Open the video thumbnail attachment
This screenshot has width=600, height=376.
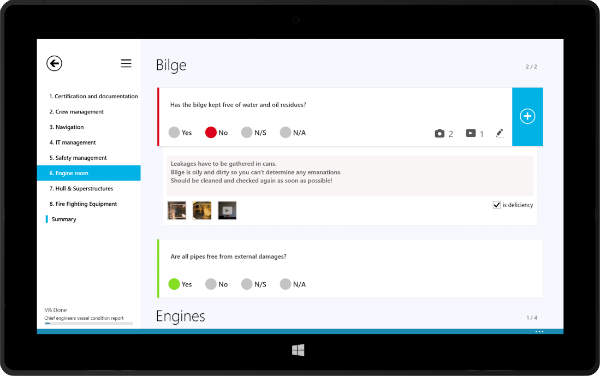227,210
